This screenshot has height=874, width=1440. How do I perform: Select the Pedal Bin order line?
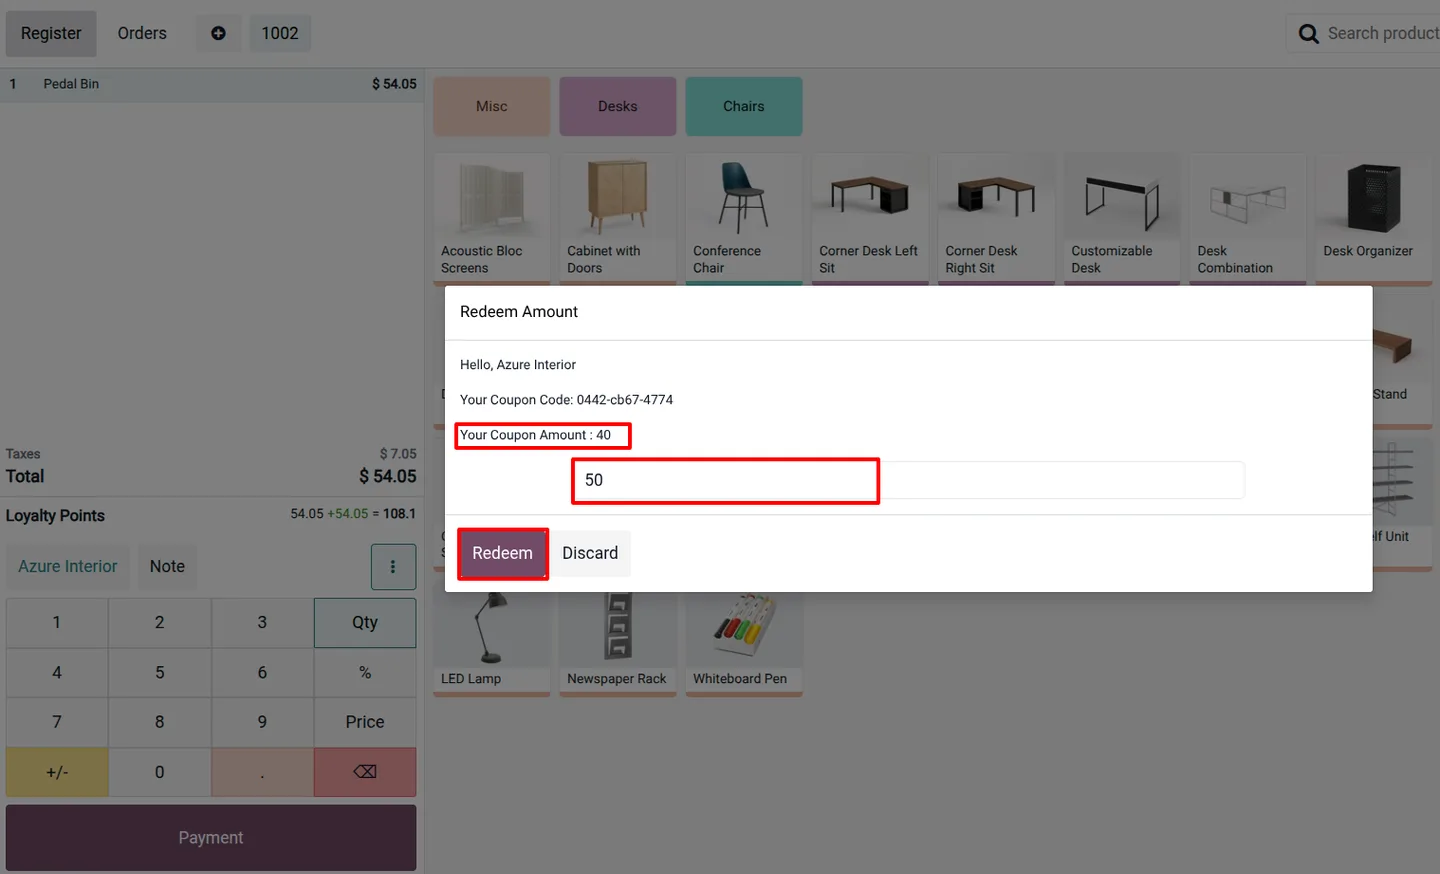[212, 84]
